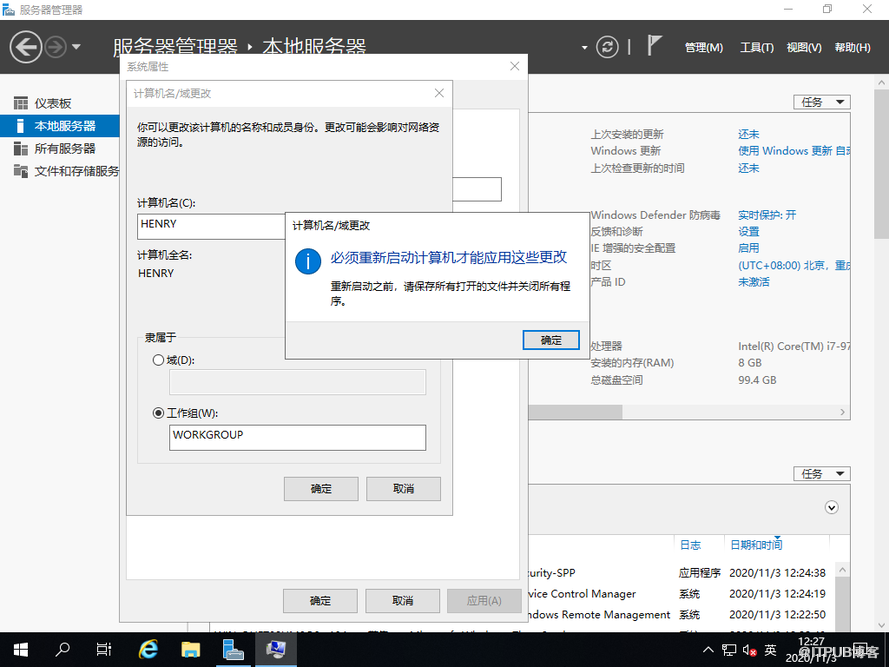Sort events by 日期和时间 column header
The height and width of the screenshot is (667, 889).
click(756, 545)
